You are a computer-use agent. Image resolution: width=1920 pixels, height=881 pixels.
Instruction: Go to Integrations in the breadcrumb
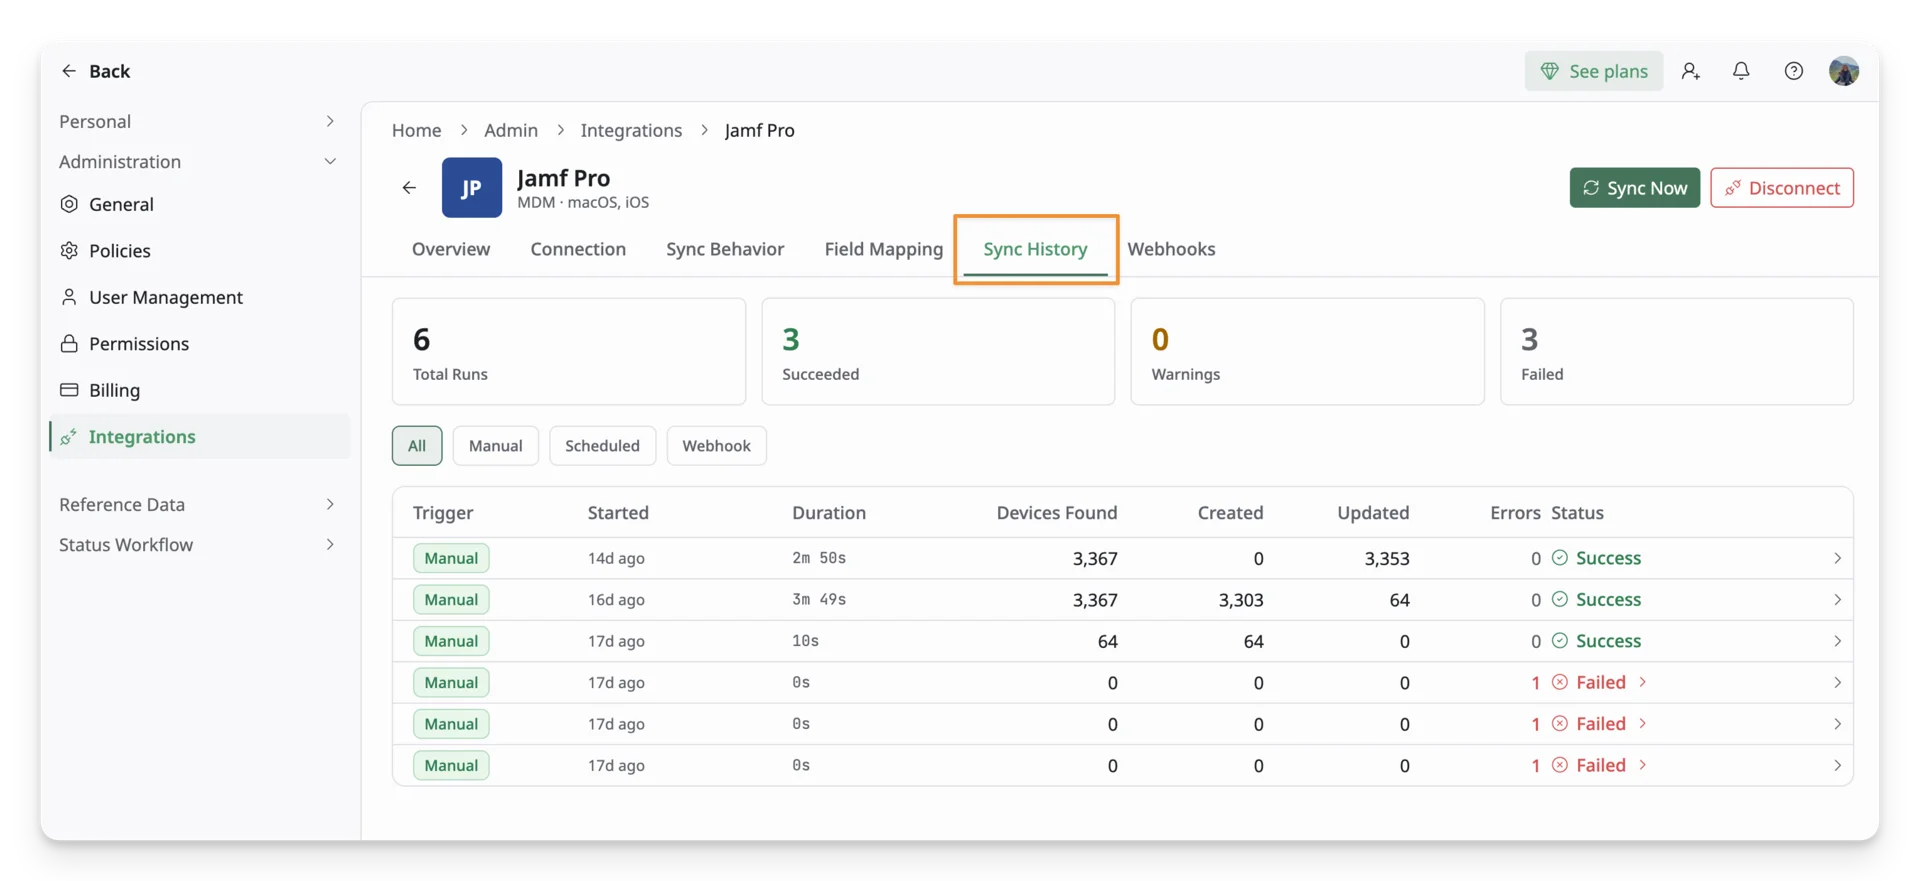click(x=631, y=130)
